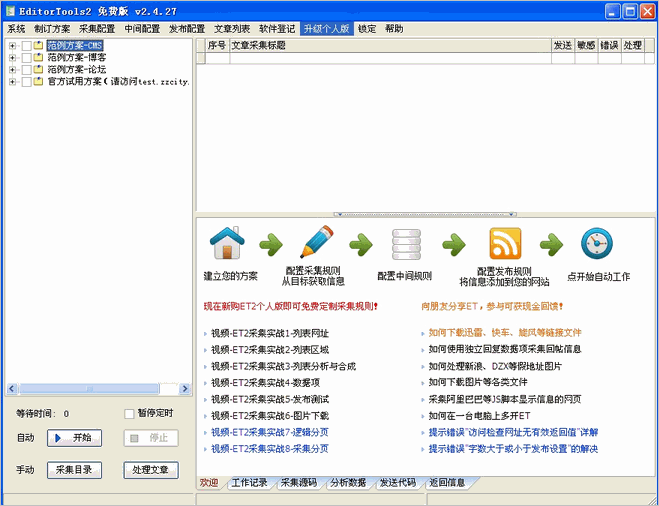
Task: Switch to the 分析数据 tab
Action: point(348,482)
